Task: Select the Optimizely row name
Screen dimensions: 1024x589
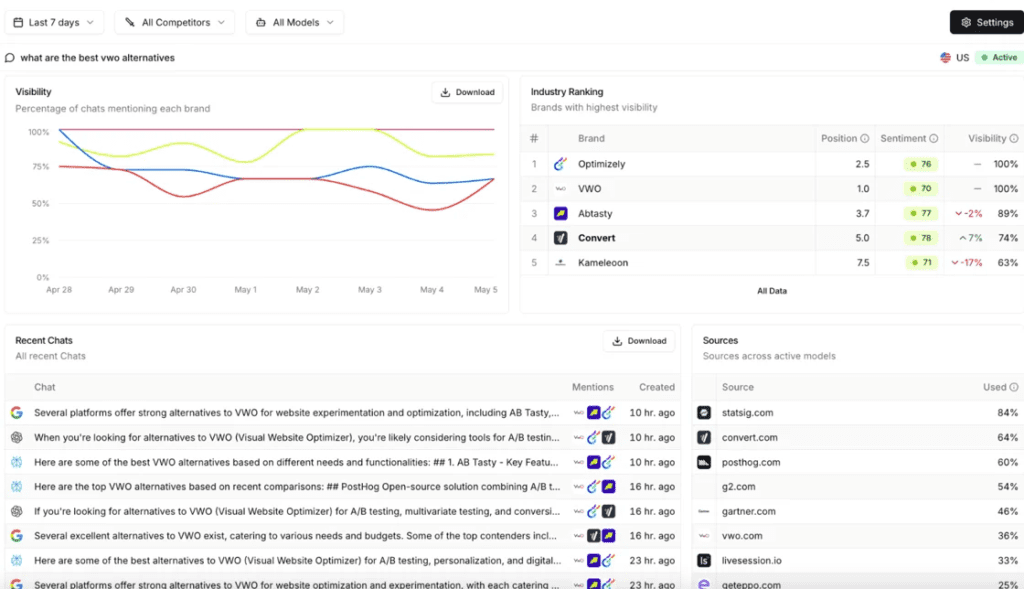Action: (601, 164)
